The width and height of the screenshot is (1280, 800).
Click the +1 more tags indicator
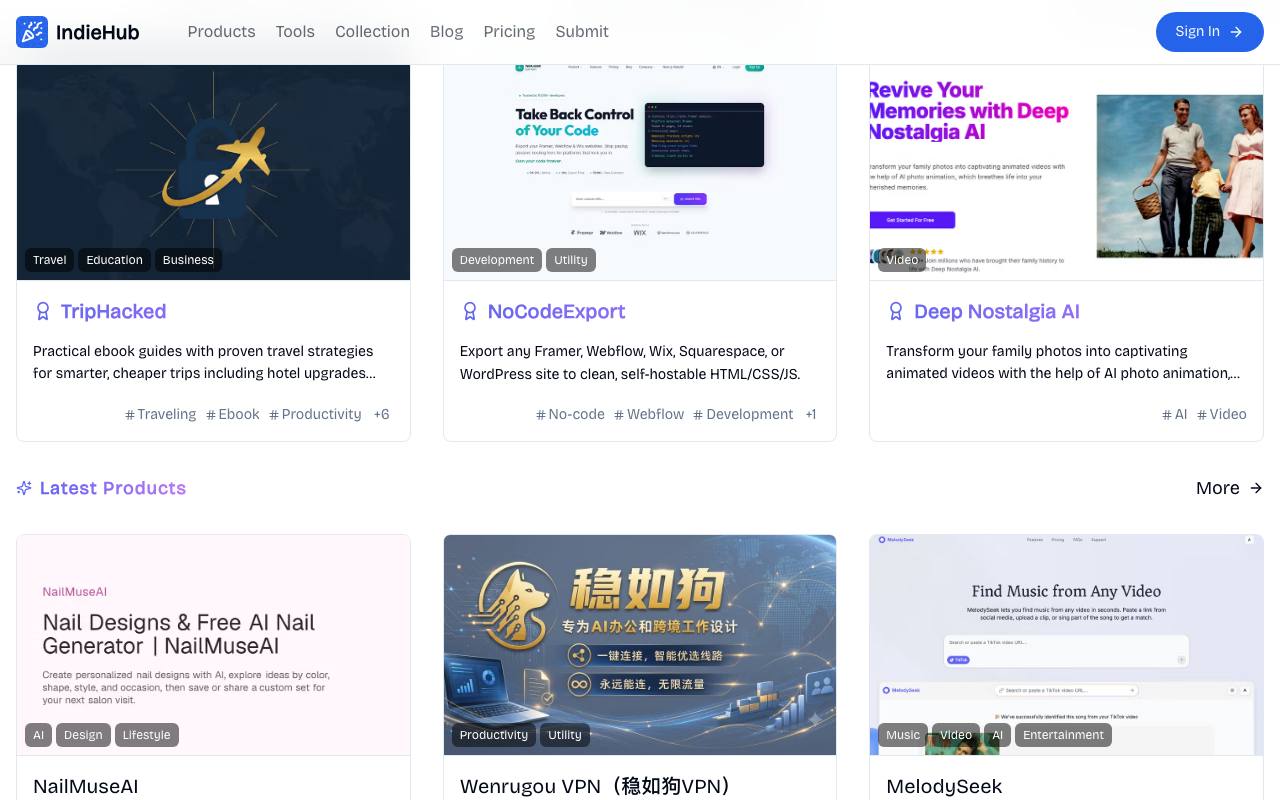pos(811,414)
